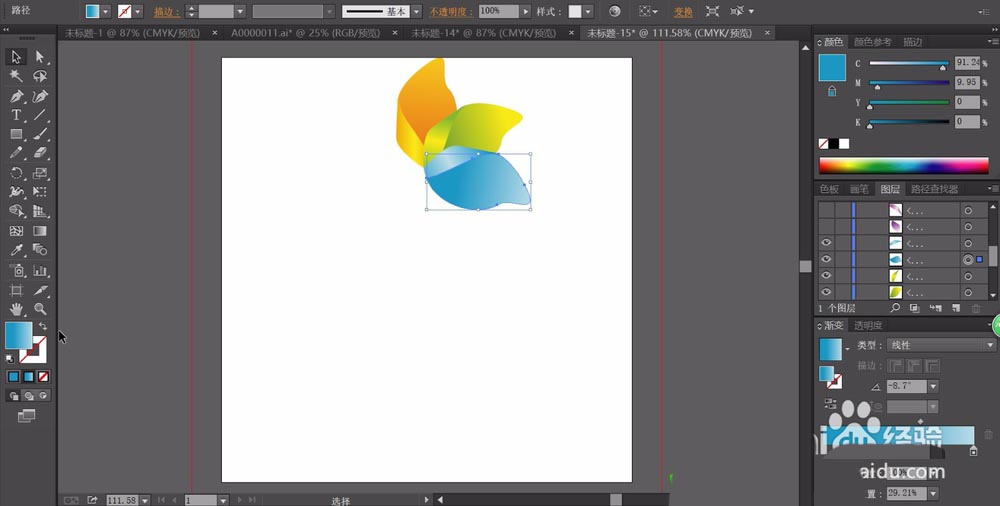Click the create new layer icon
Viewport: 1000px width, 506px height.
click(955, 308)
